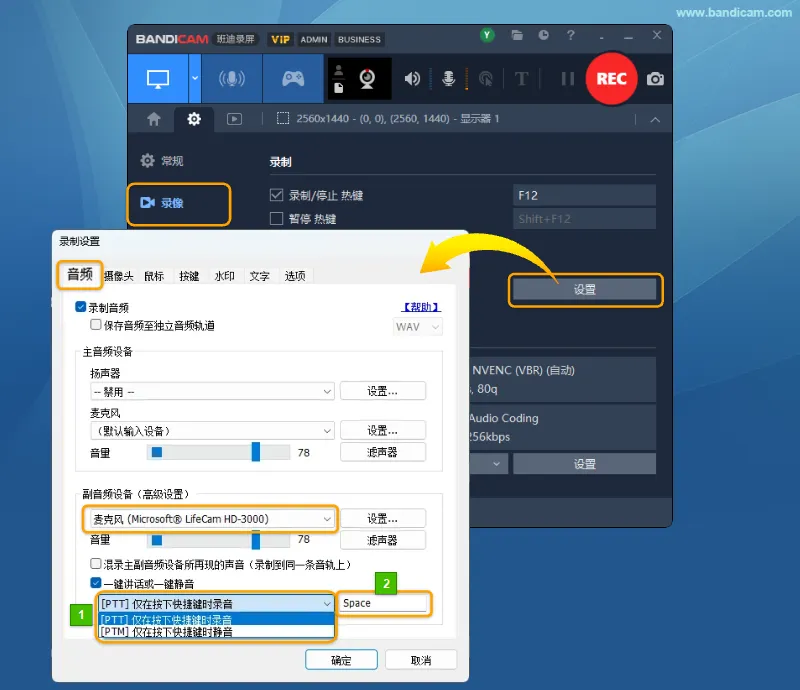The width and height of the screenshot is (800, 690).
Task: Click F12 hotkey field
Action: point(584,195)
